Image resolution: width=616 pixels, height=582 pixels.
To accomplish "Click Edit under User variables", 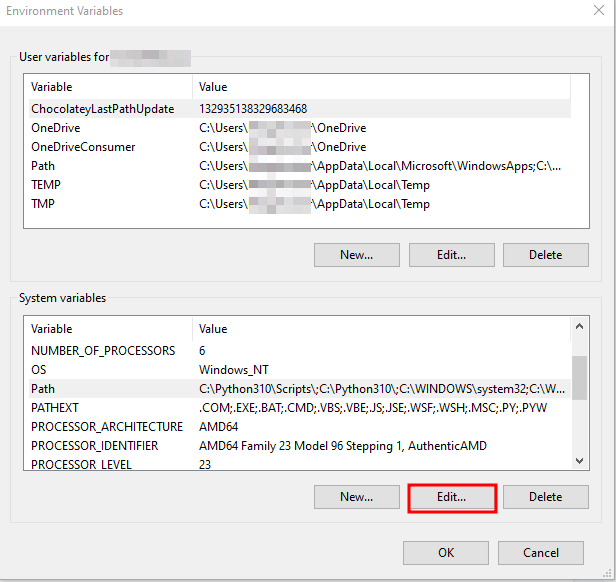I will click(451, 255).
